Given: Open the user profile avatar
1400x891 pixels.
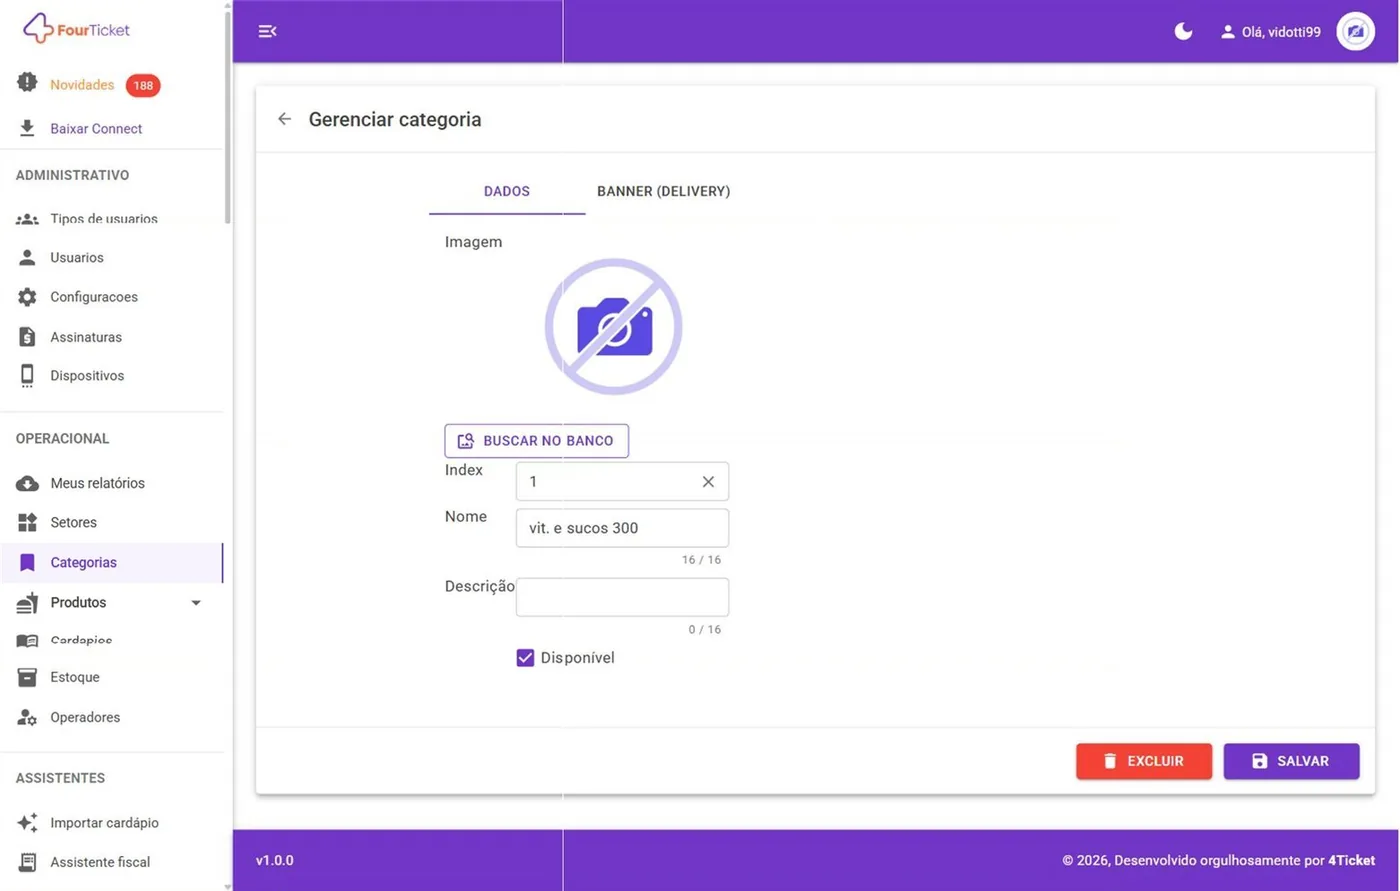Looking at the screenshot, I should click(1355, 32).
